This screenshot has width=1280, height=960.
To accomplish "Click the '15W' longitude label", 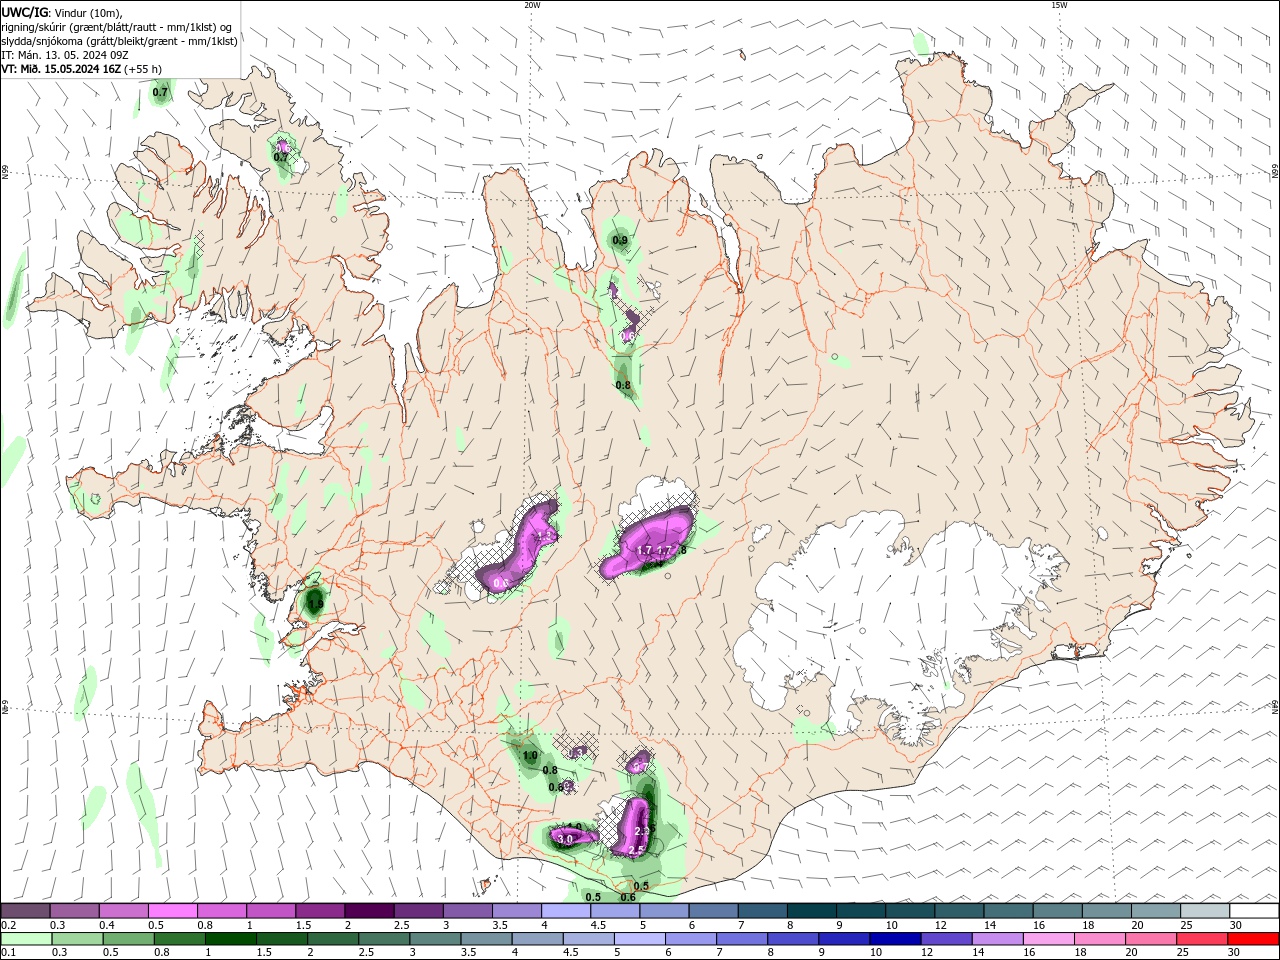I will click(1059, 5).
